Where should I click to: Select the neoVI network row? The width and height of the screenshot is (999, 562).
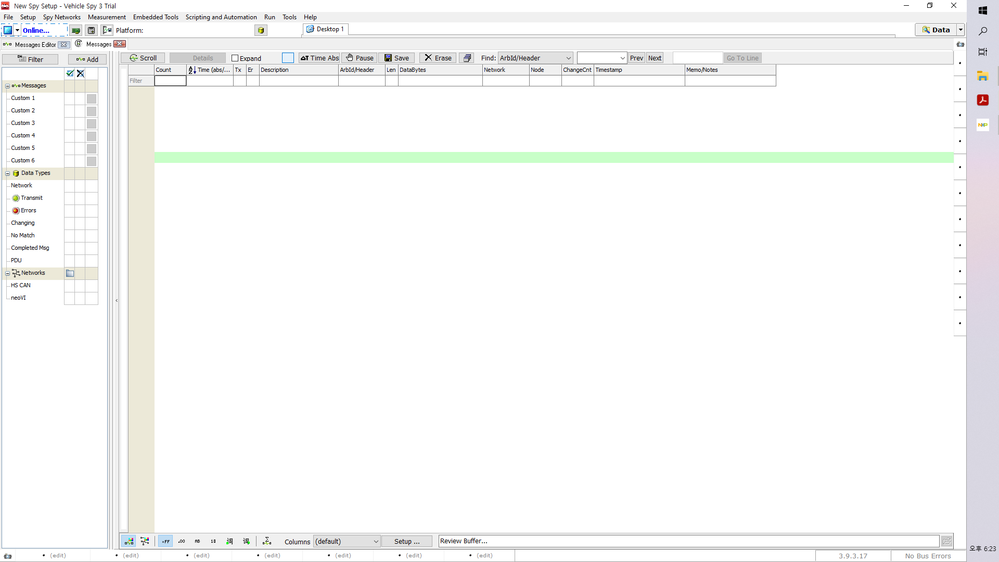coord(18,298)
